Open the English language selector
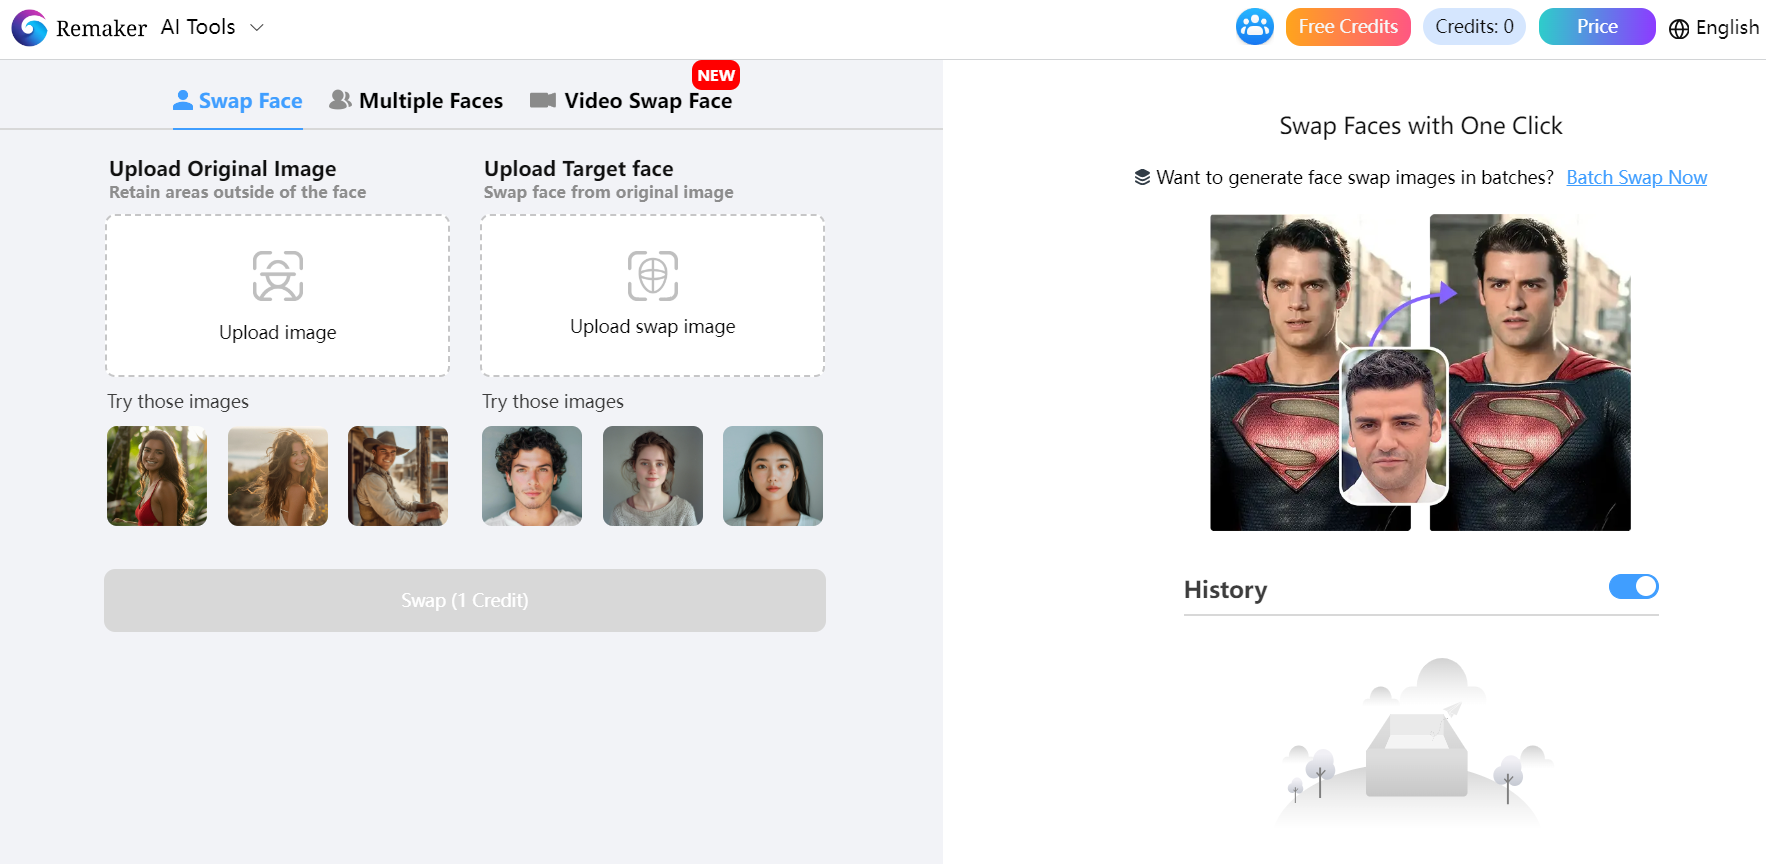 [x=1727, y=28]
